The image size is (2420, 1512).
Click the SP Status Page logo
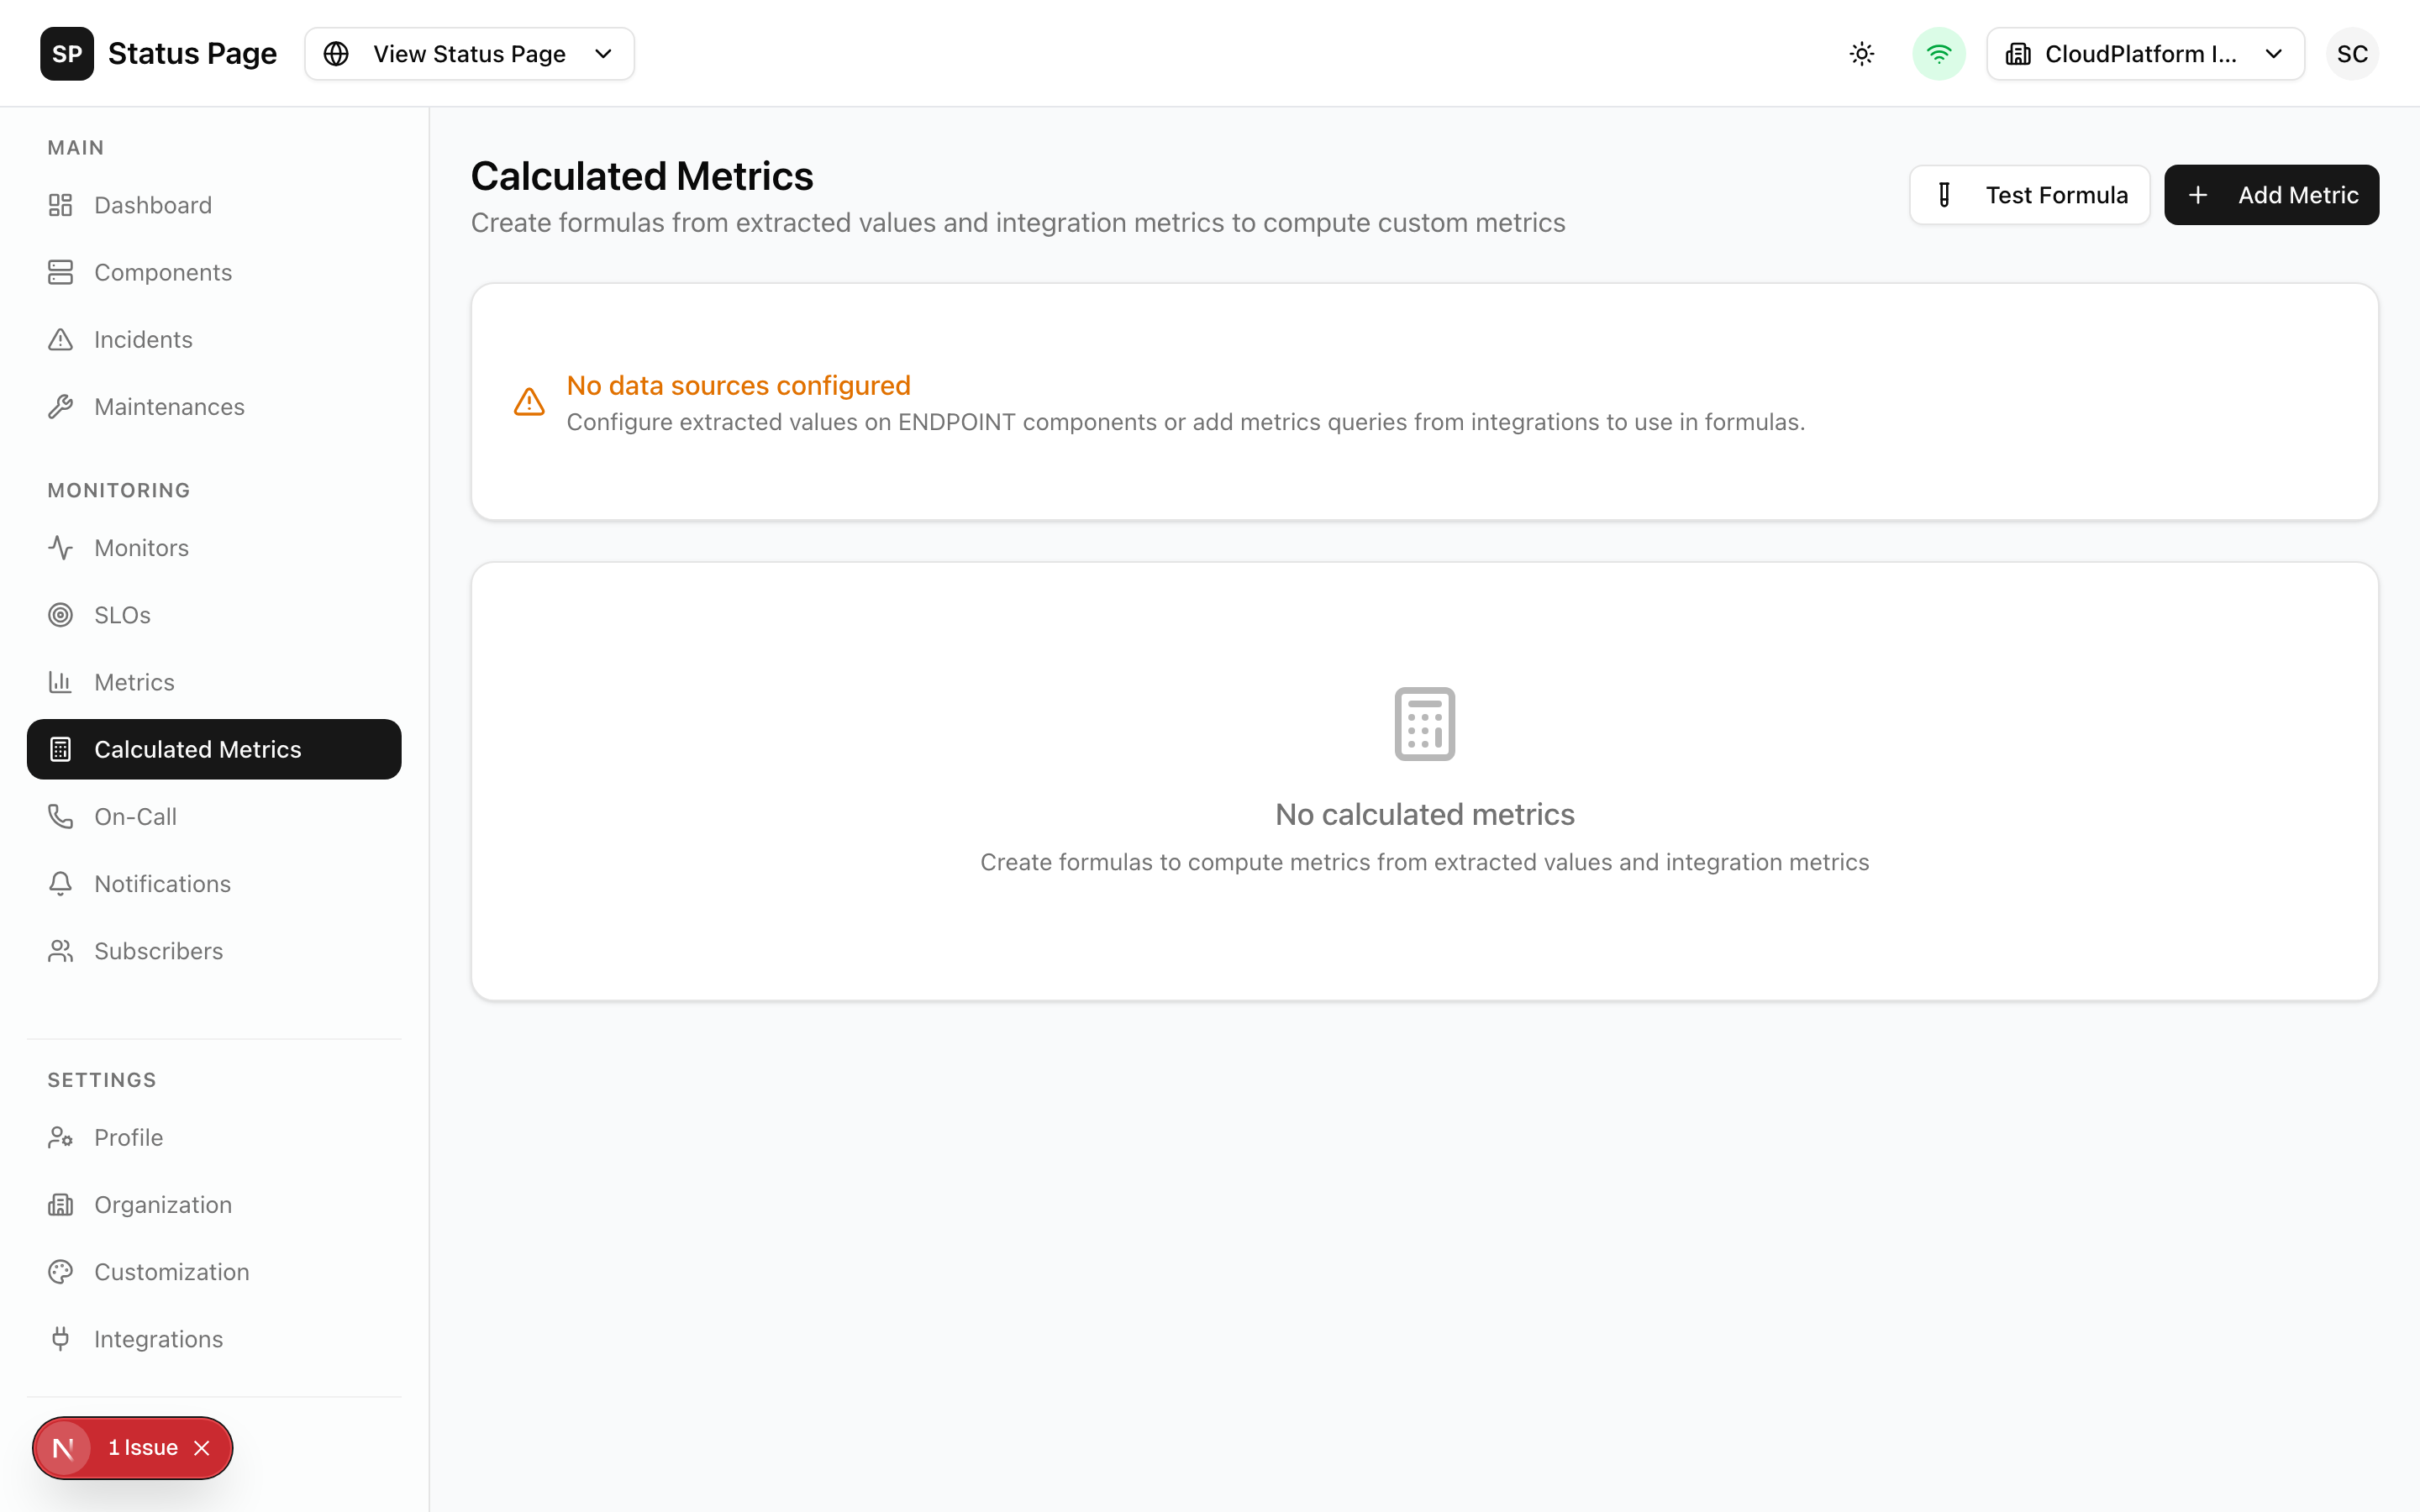67,53
